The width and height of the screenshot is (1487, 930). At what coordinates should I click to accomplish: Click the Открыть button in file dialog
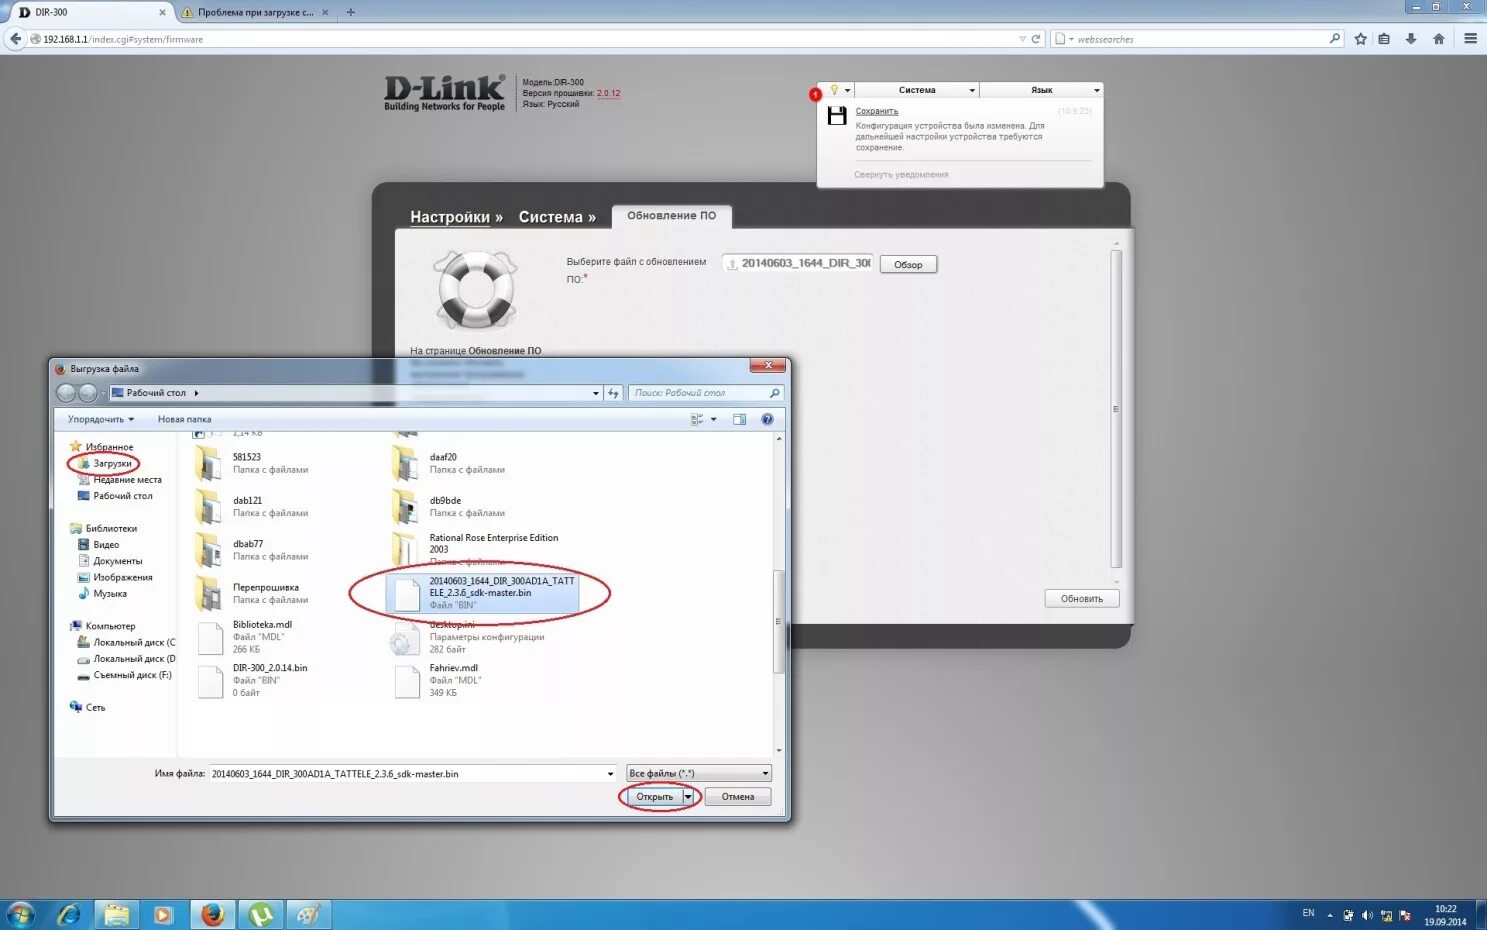(x=655, y=797)
